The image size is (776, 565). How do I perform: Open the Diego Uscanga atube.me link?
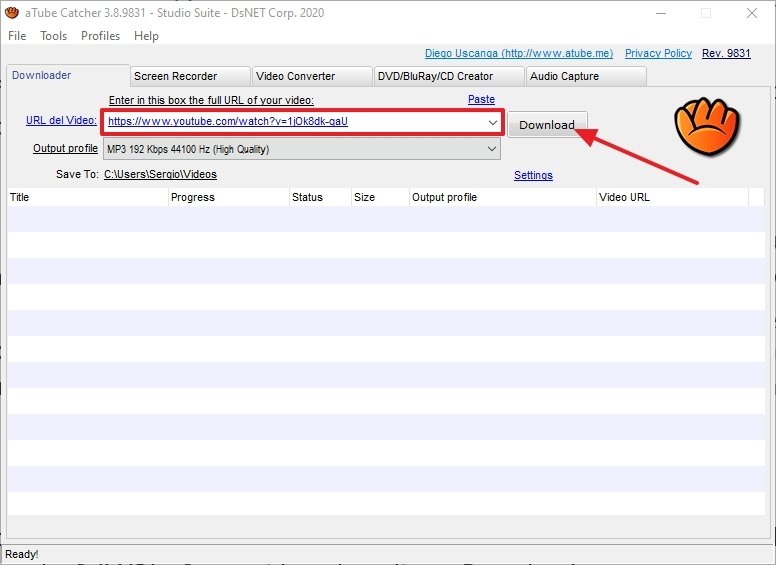point(519,53)
